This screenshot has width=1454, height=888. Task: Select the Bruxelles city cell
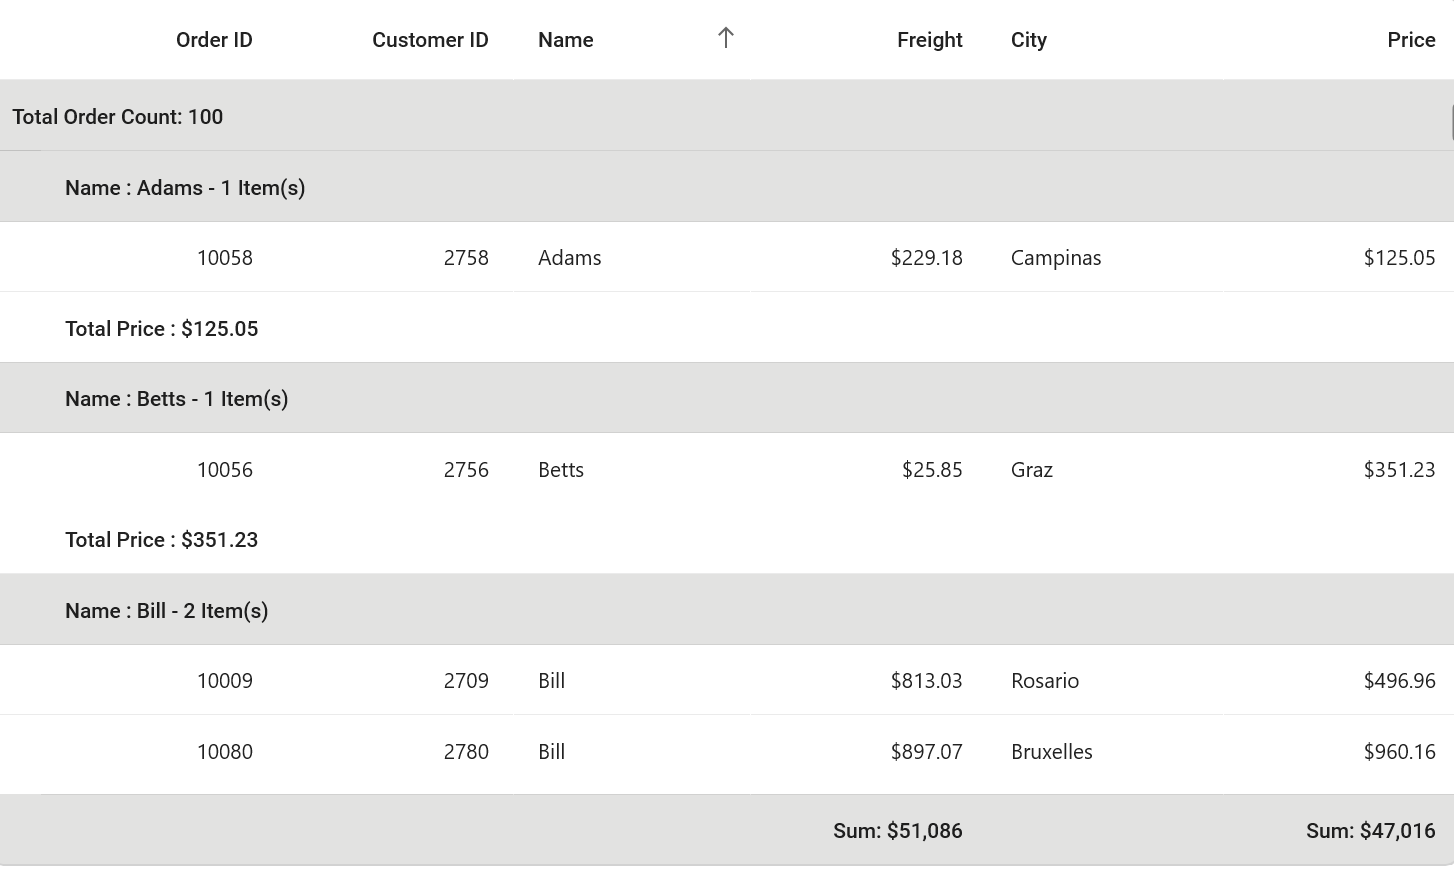(x=1052, y=752)
